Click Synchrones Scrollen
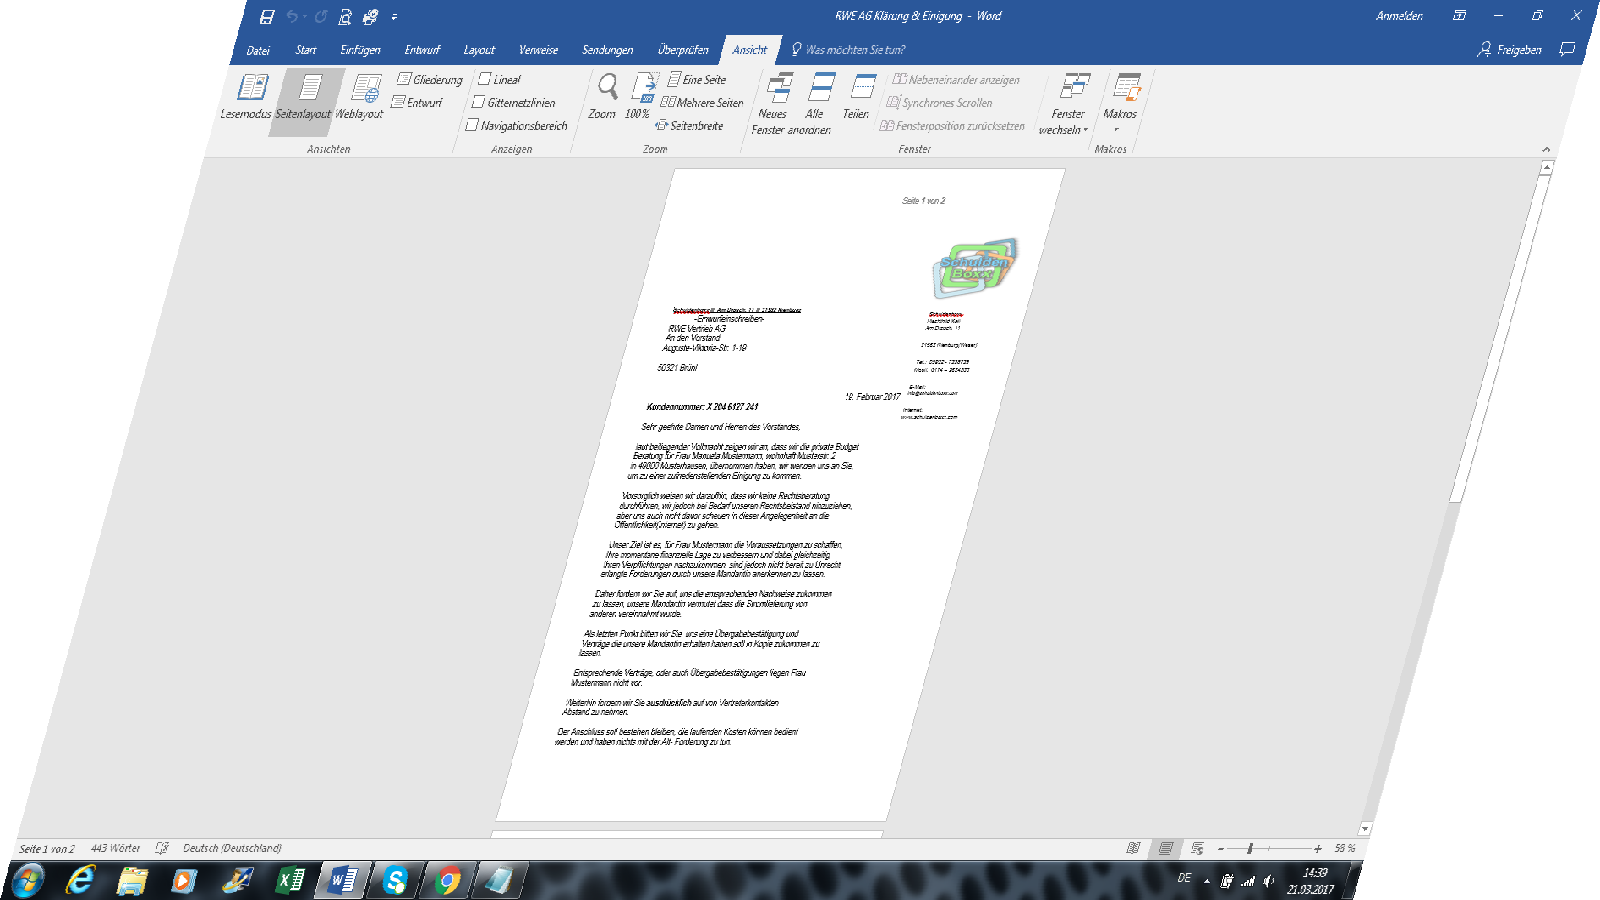The height and width of the screenshot is (900, 1600). (x=940, y=102)
